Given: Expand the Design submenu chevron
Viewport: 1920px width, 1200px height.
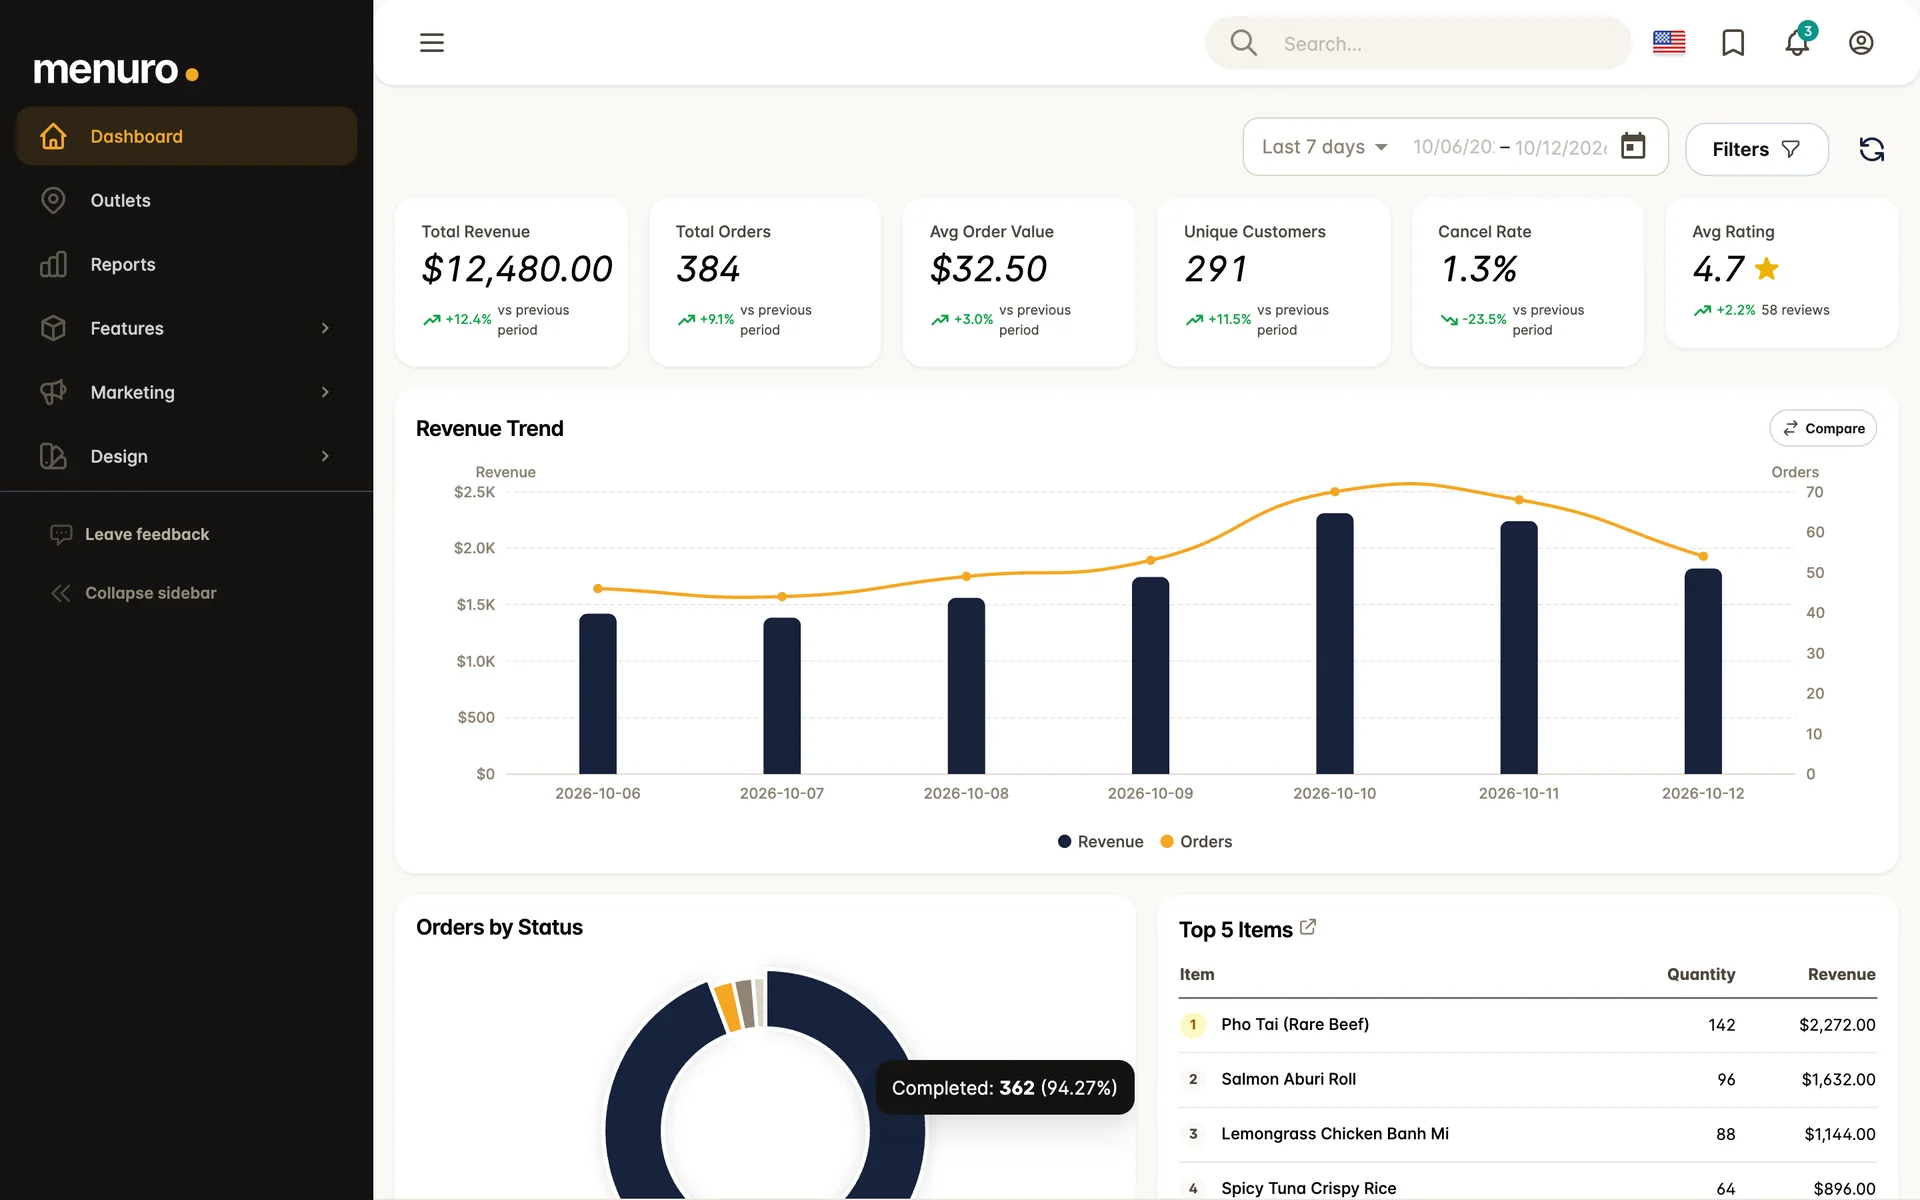Looking at the screenshot, I should (x=325, y=456).
